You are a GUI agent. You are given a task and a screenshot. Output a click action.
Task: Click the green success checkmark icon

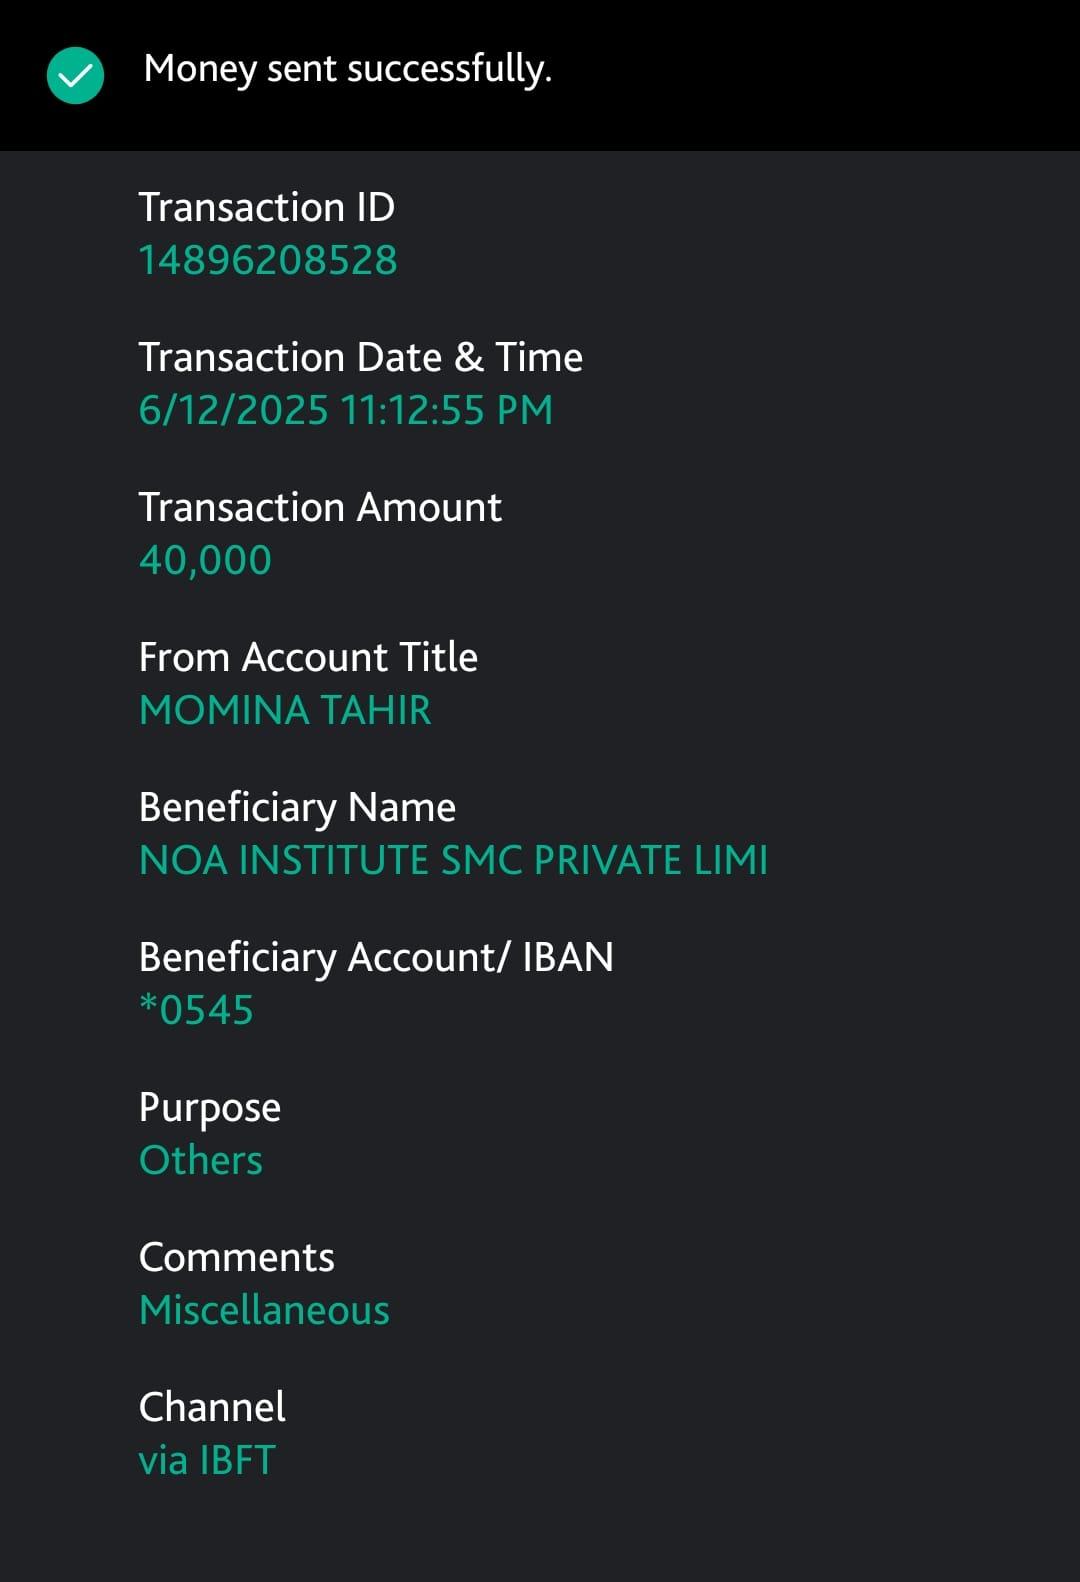coord(75,75)
